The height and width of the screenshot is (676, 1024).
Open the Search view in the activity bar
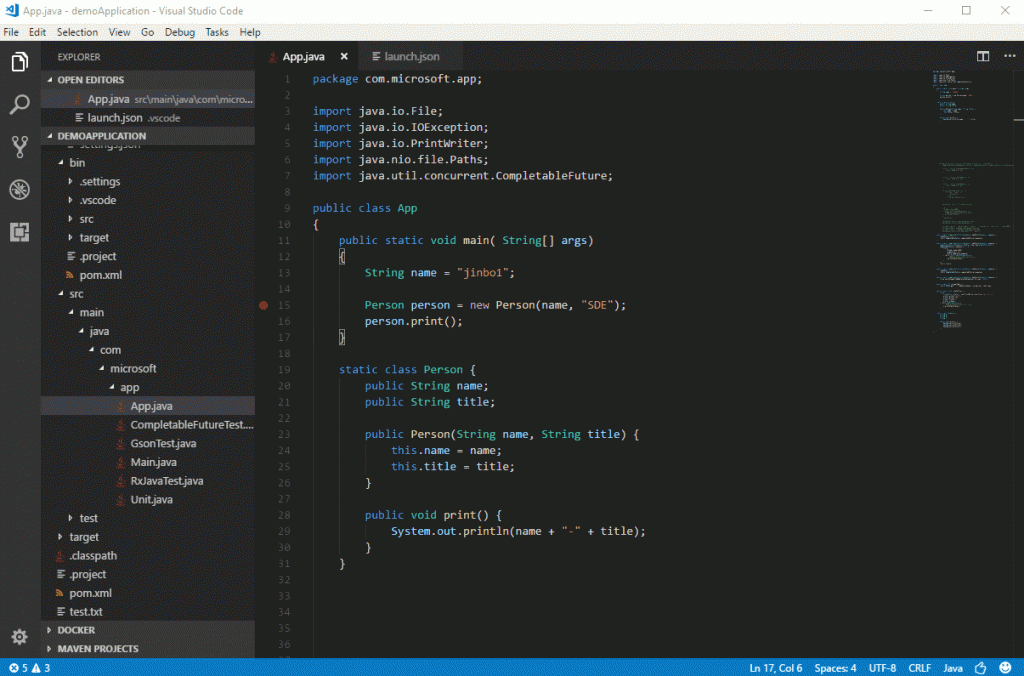(18, 104)
